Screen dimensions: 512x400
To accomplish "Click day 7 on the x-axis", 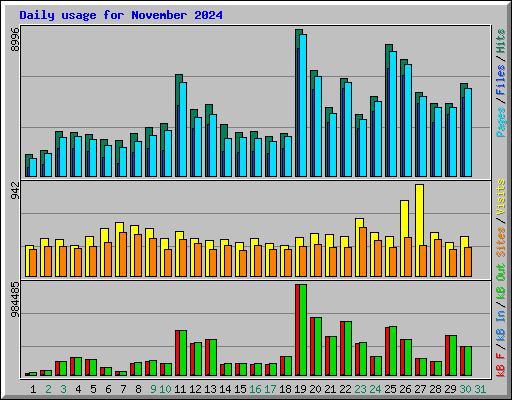I will (123, 389).
